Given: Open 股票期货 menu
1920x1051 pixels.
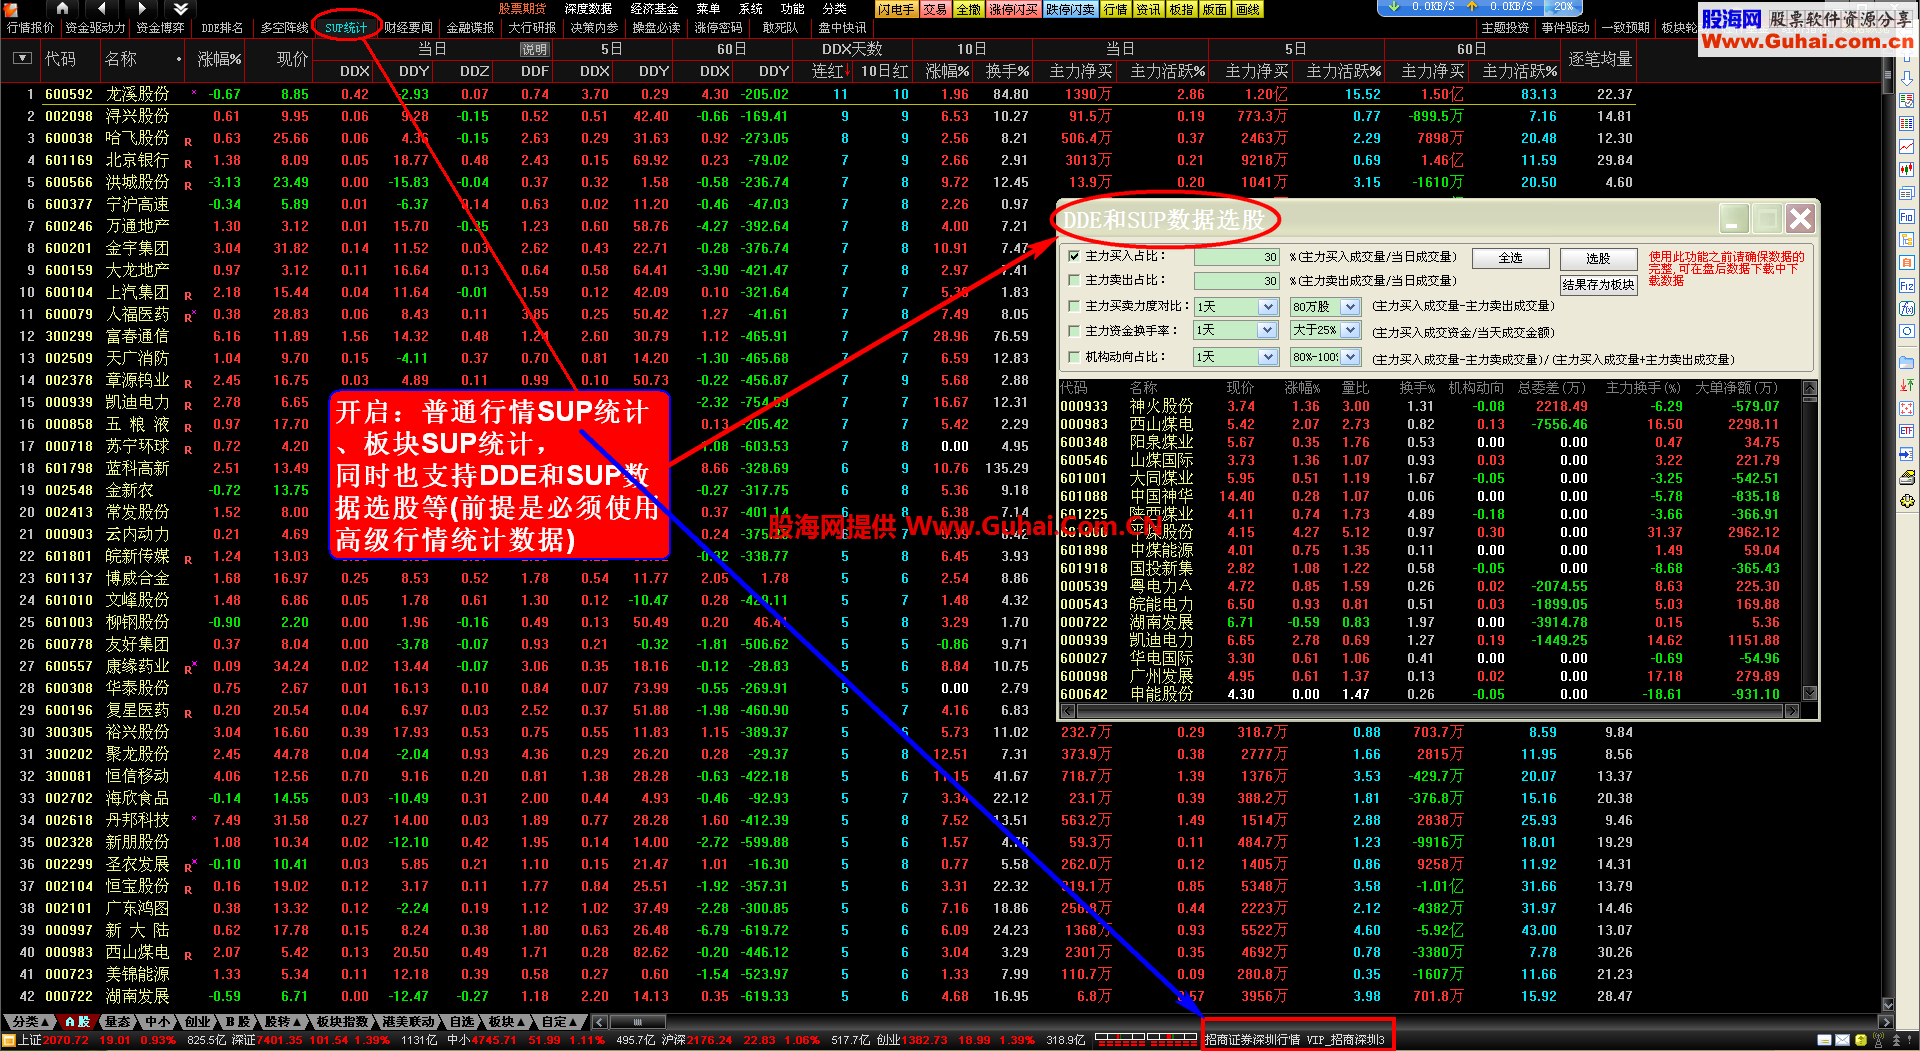Looking at the screenshot, I should click(x=523, y=9).
